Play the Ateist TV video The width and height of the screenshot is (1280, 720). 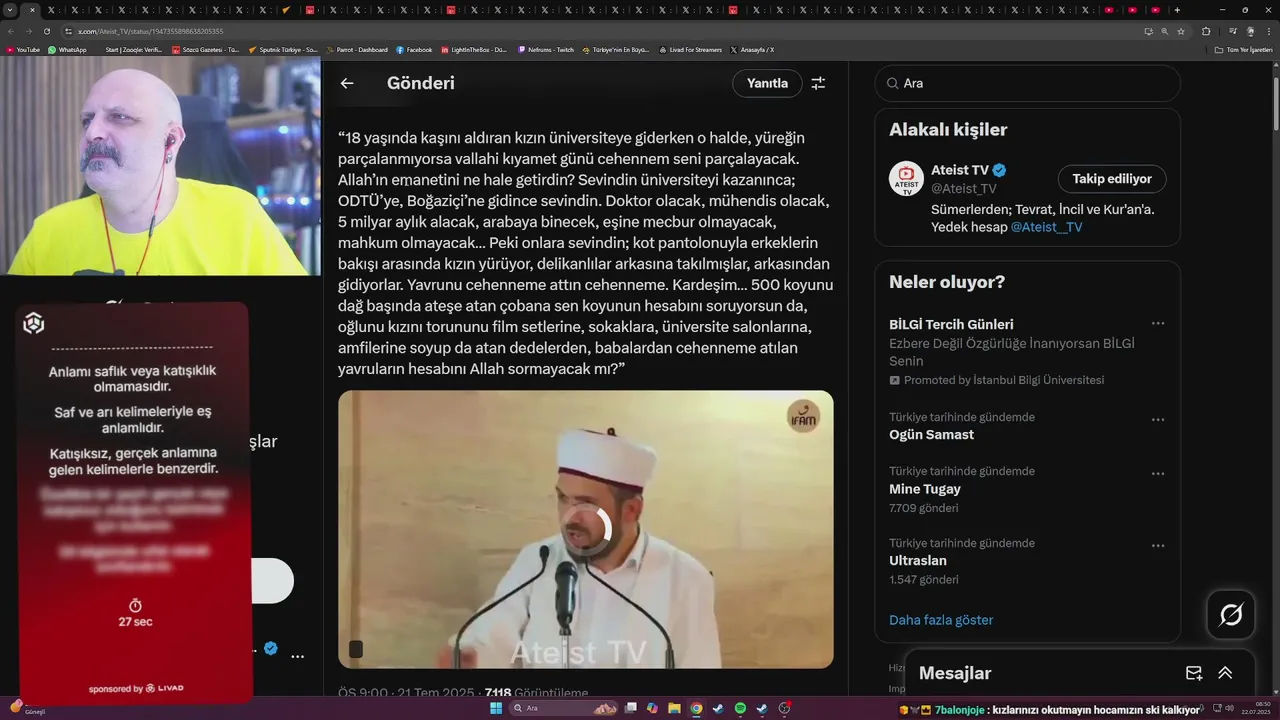click(586, 529)
